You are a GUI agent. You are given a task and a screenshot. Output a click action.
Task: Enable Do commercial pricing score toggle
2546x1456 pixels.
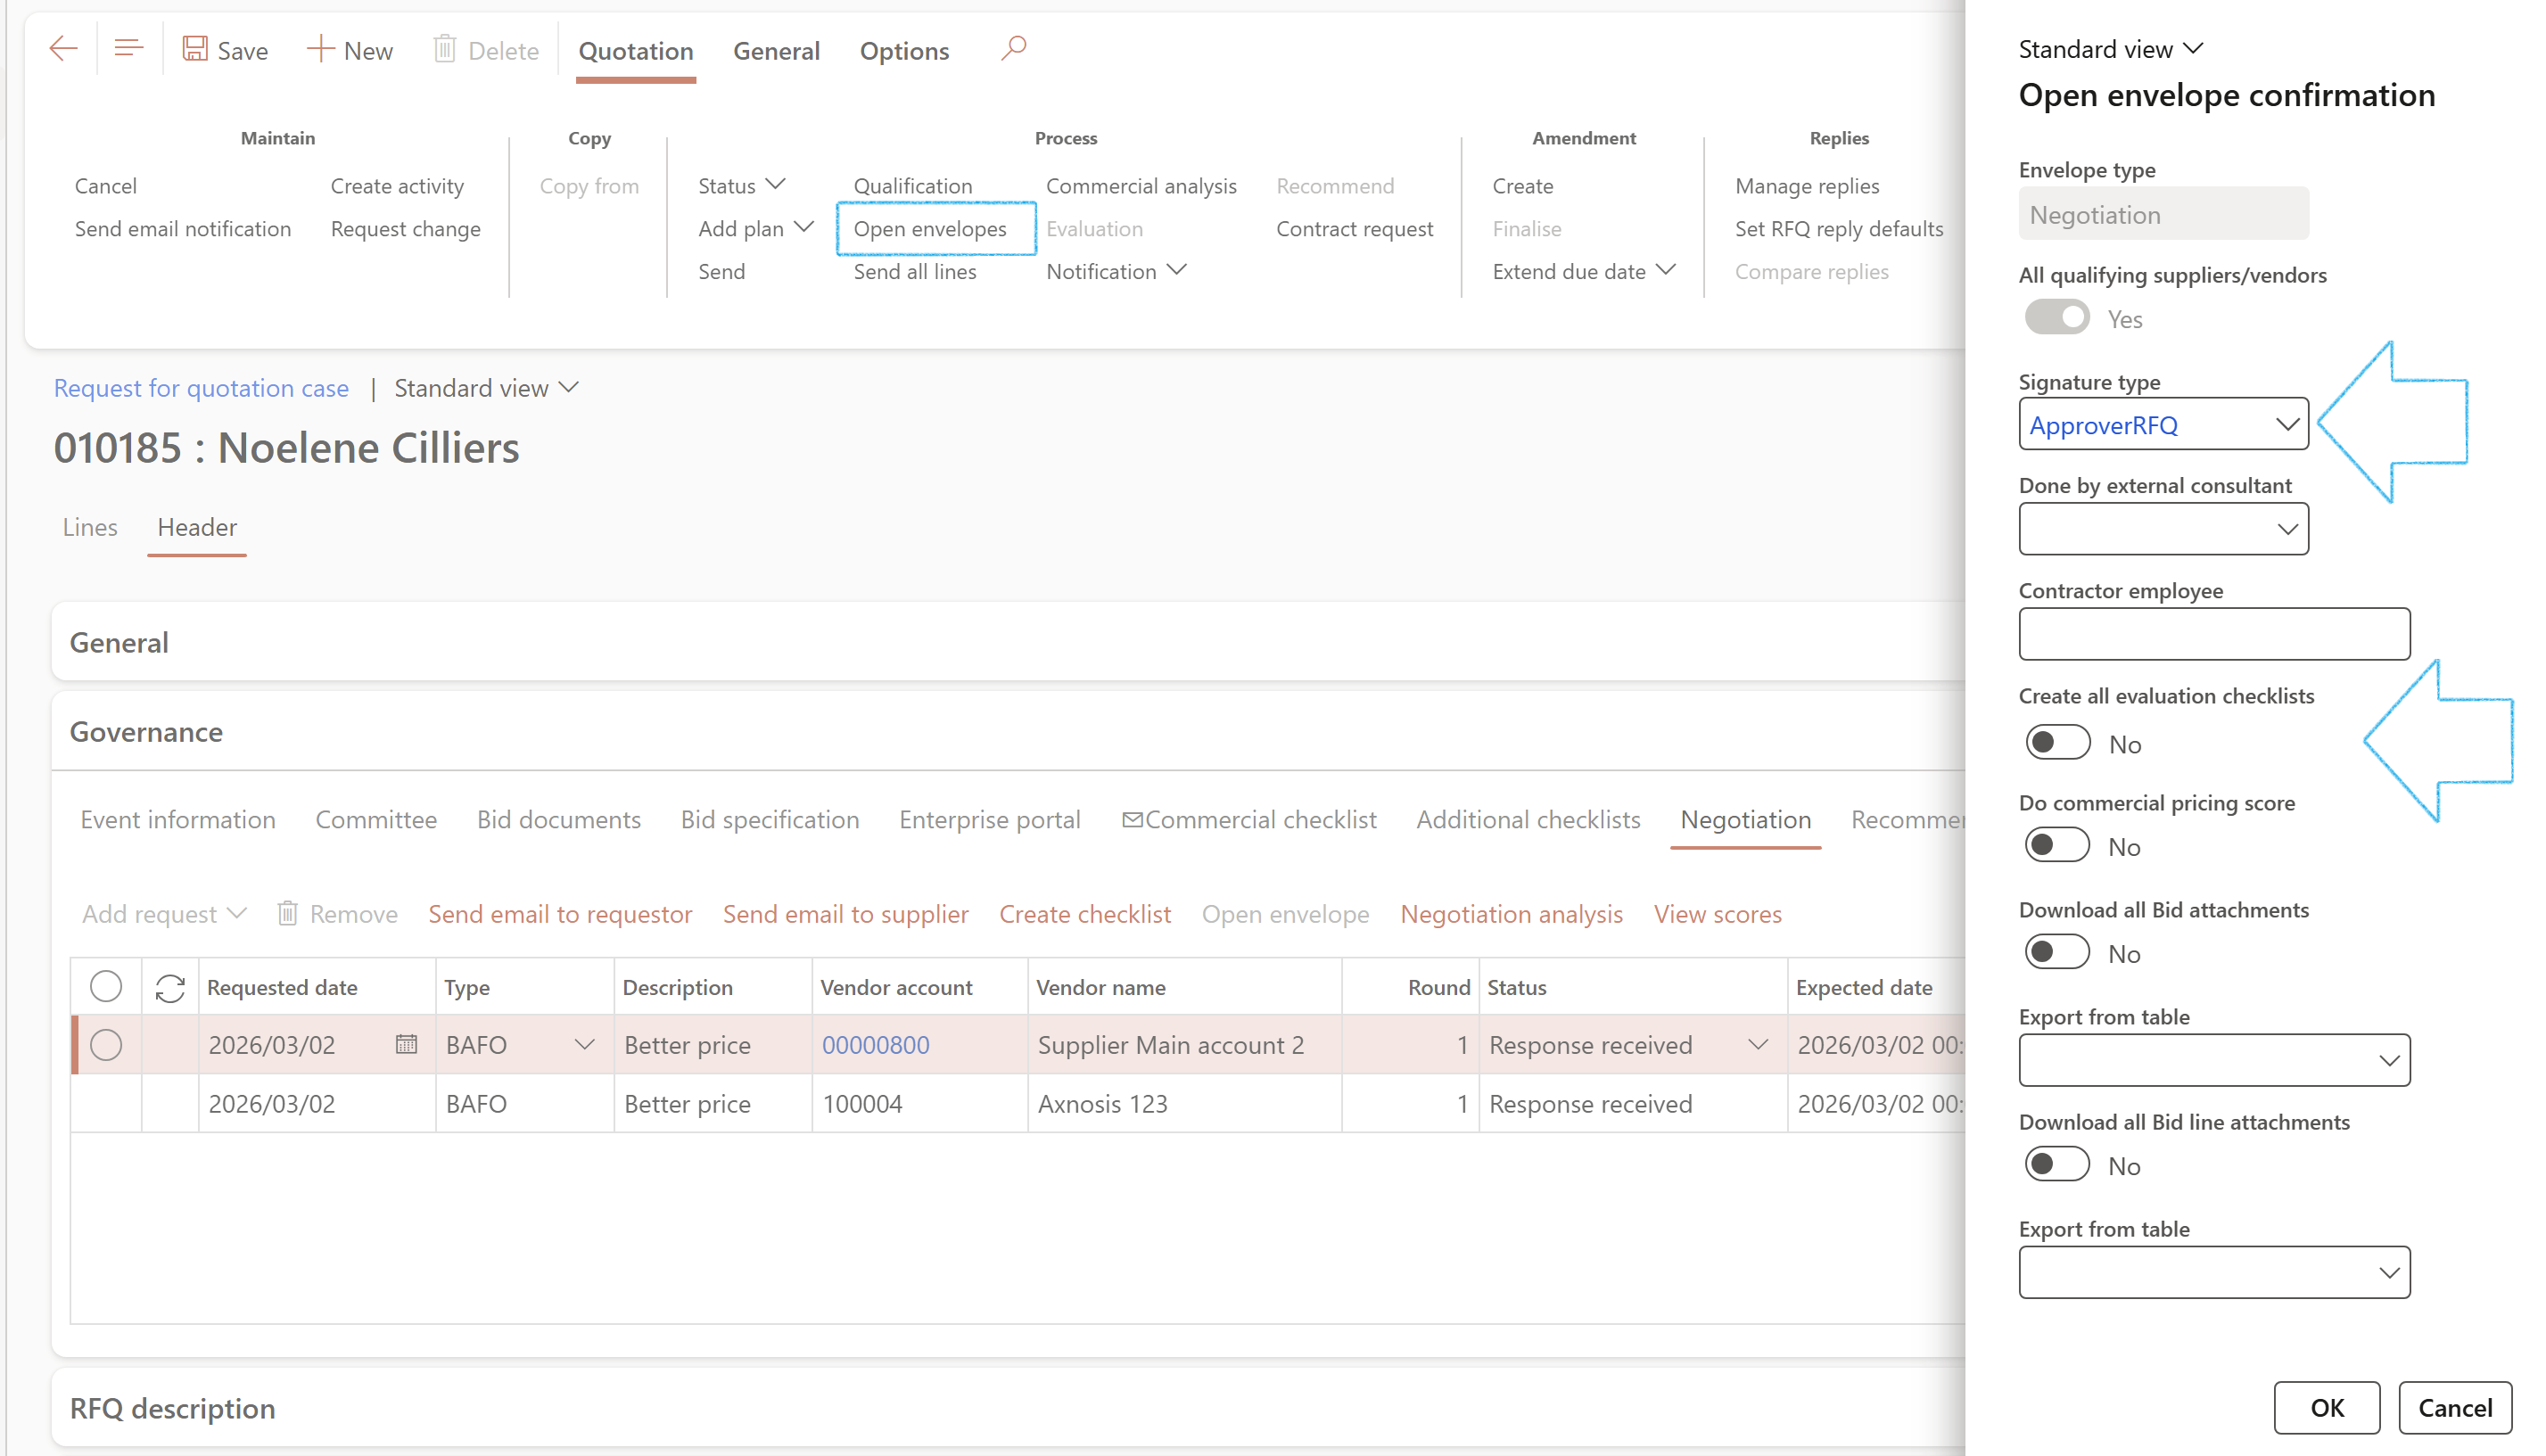pyautogui.click(x=2057, y=846)
